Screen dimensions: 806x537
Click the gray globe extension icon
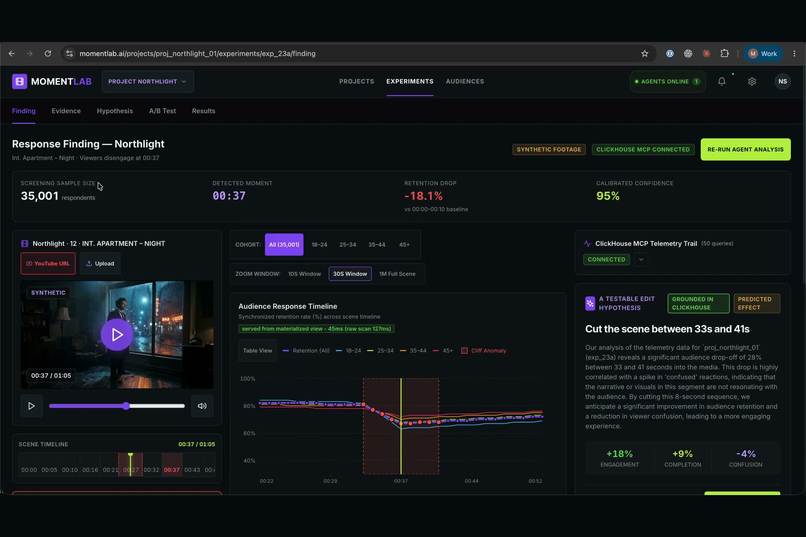pyautogui.click(x=688, y=53)
